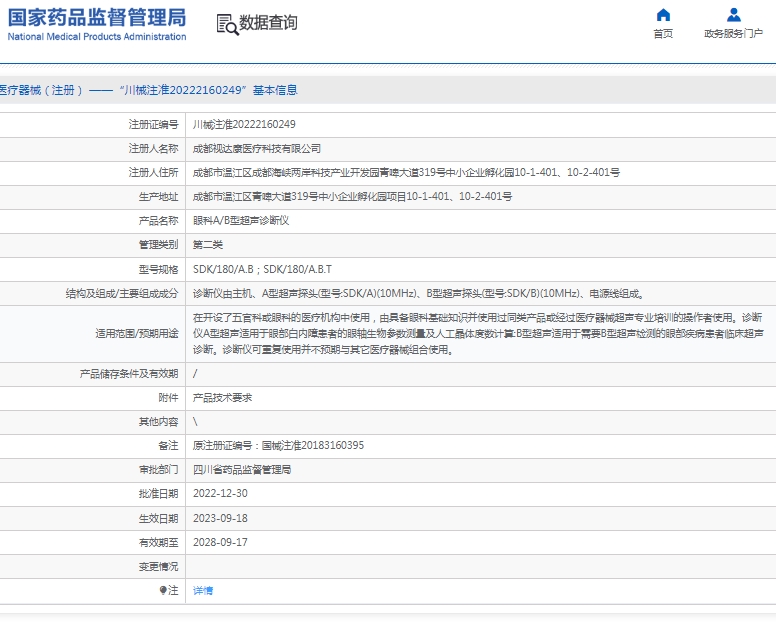Click the structure composition description text
Image resolution: width=776 pixels, height=622 pixels.
419,293
